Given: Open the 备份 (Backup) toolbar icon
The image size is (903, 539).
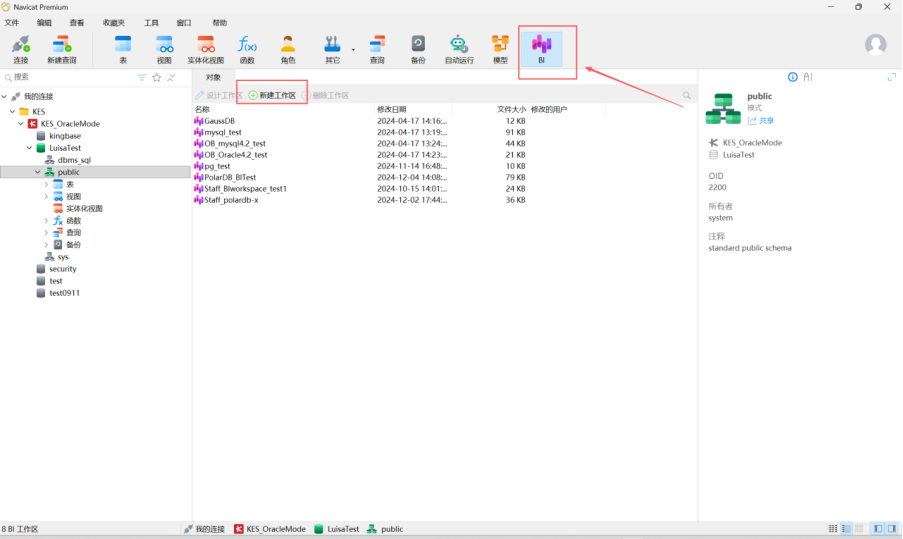Looking at the screenshot, I should (418, 48).
